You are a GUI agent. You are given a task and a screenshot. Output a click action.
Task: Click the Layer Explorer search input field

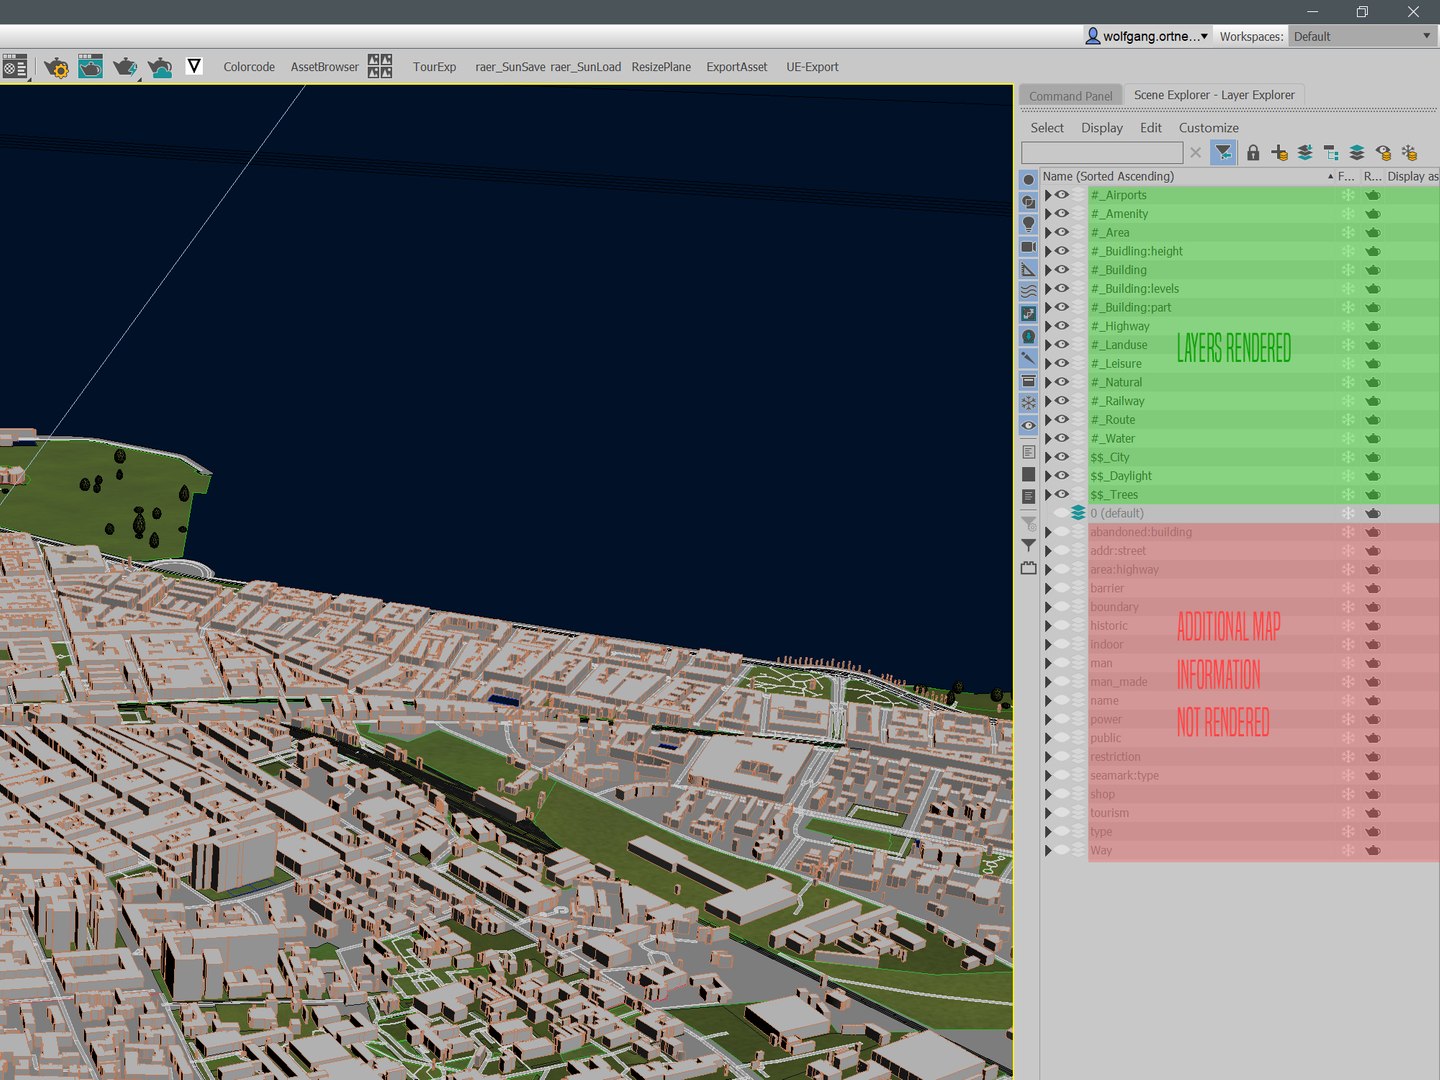[x=1102, y=152]
